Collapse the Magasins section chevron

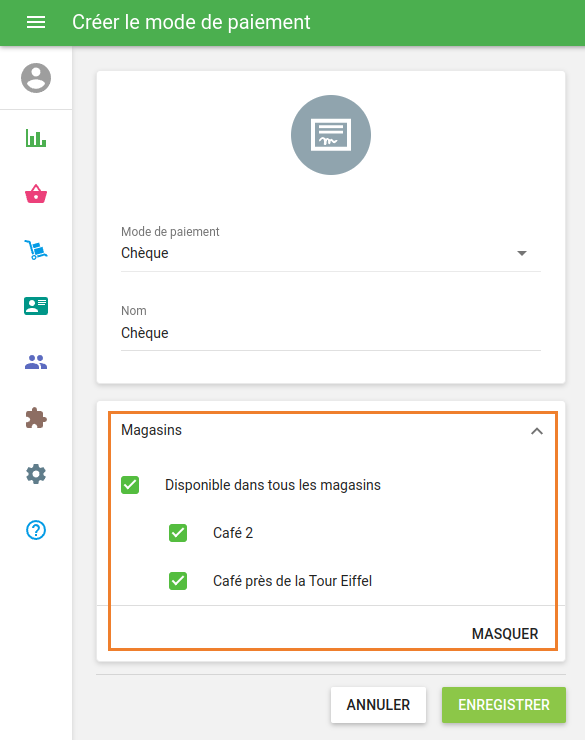pyautogui.click(x=537, y=431)
